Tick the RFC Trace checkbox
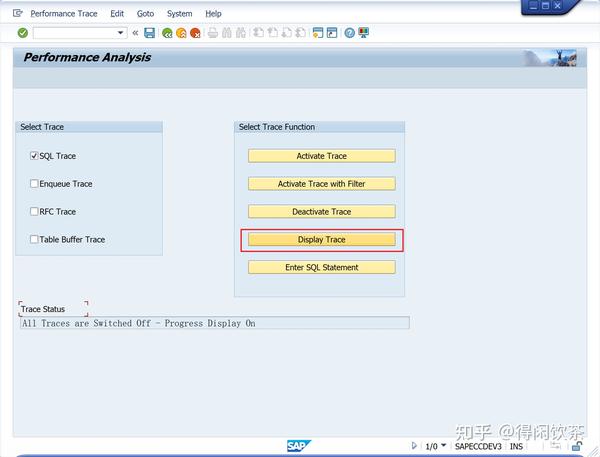Screen dimensions: 600x457 (34, 212)
